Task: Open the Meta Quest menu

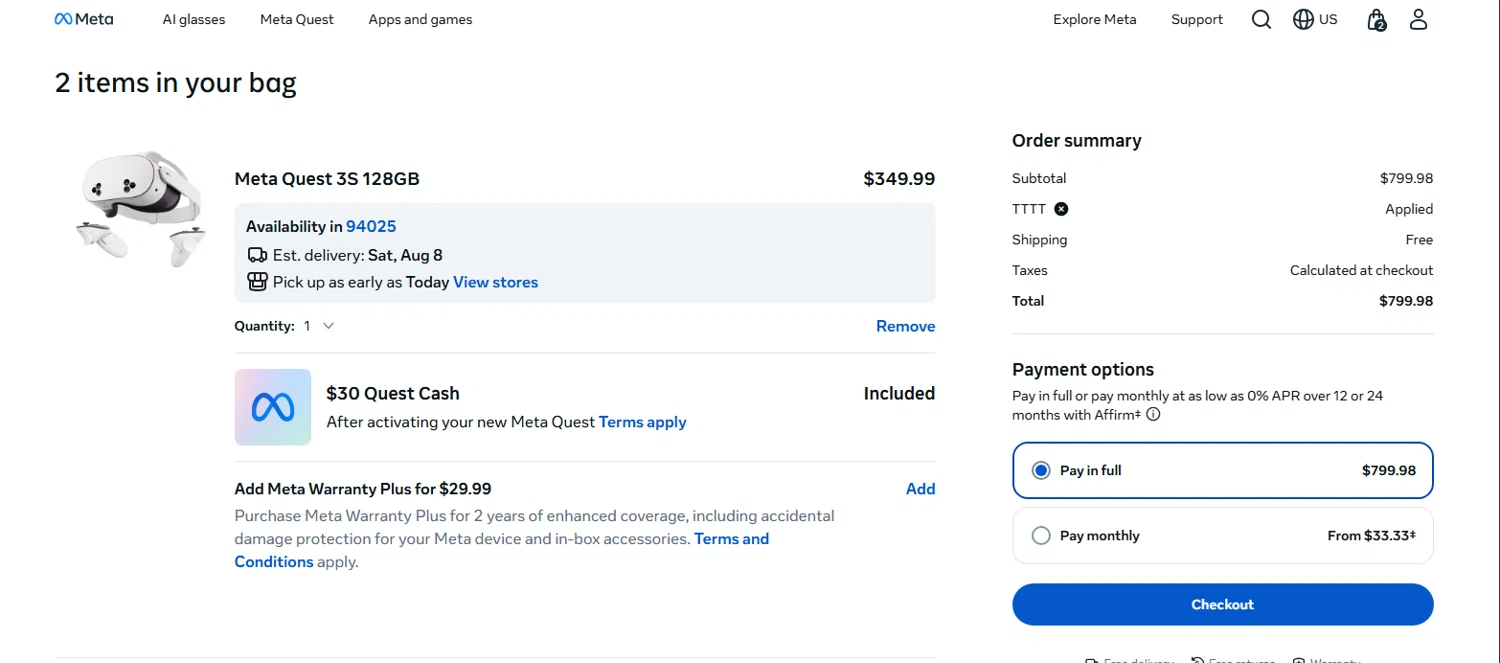Action: tap(297, 19)
